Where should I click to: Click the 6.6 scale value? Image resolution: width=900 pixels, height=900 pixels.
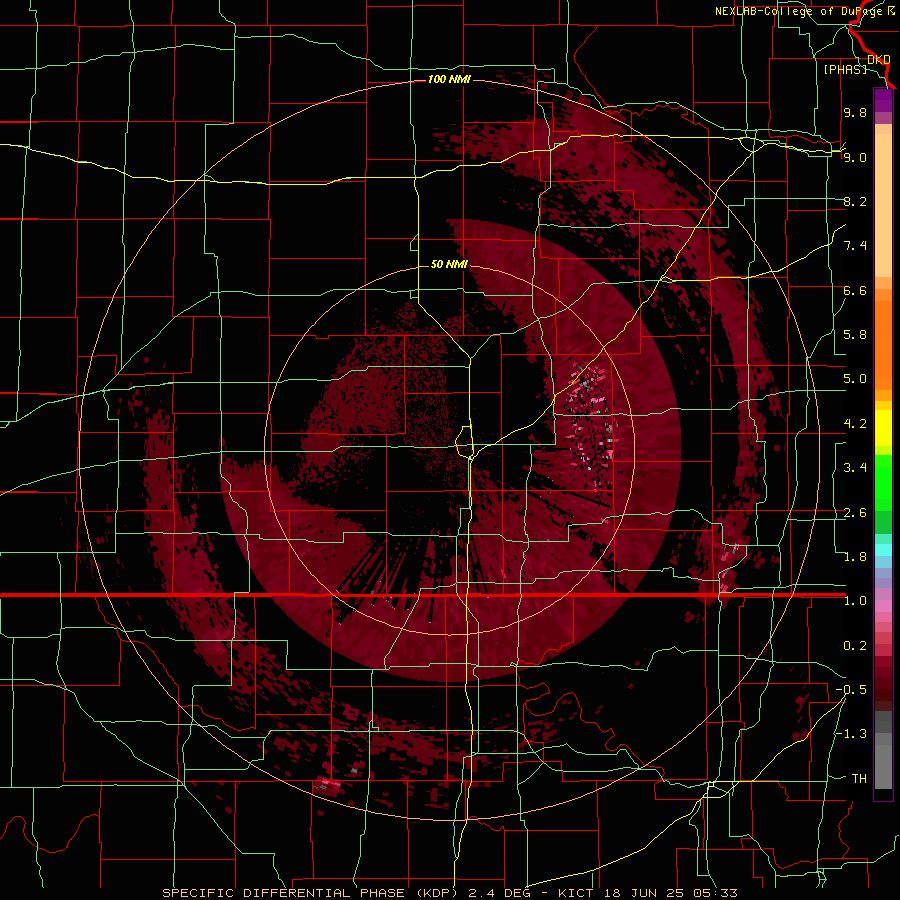point(855,290)
